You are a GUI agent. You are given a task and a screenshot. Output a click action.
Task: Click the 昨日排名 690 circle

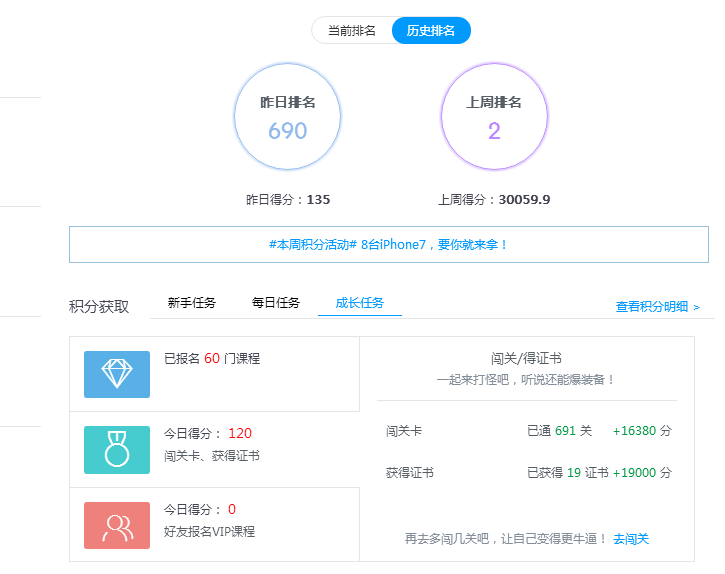pos(287,117)
